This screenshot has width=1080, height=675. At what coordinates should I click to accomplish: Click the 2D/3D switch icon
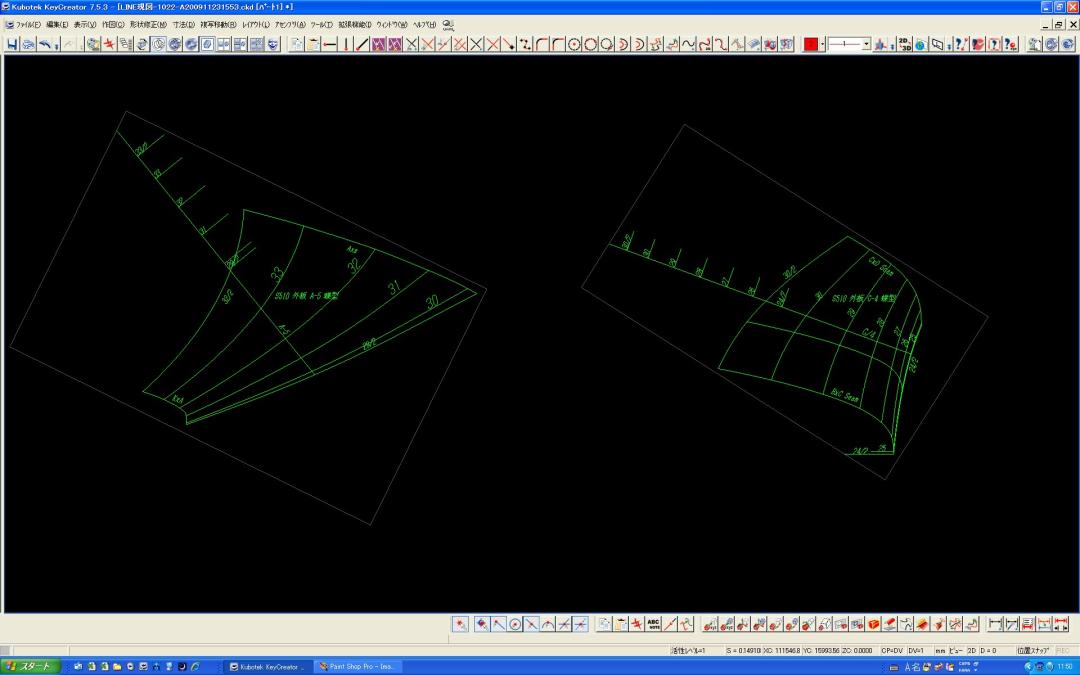(x=904, y=44)
